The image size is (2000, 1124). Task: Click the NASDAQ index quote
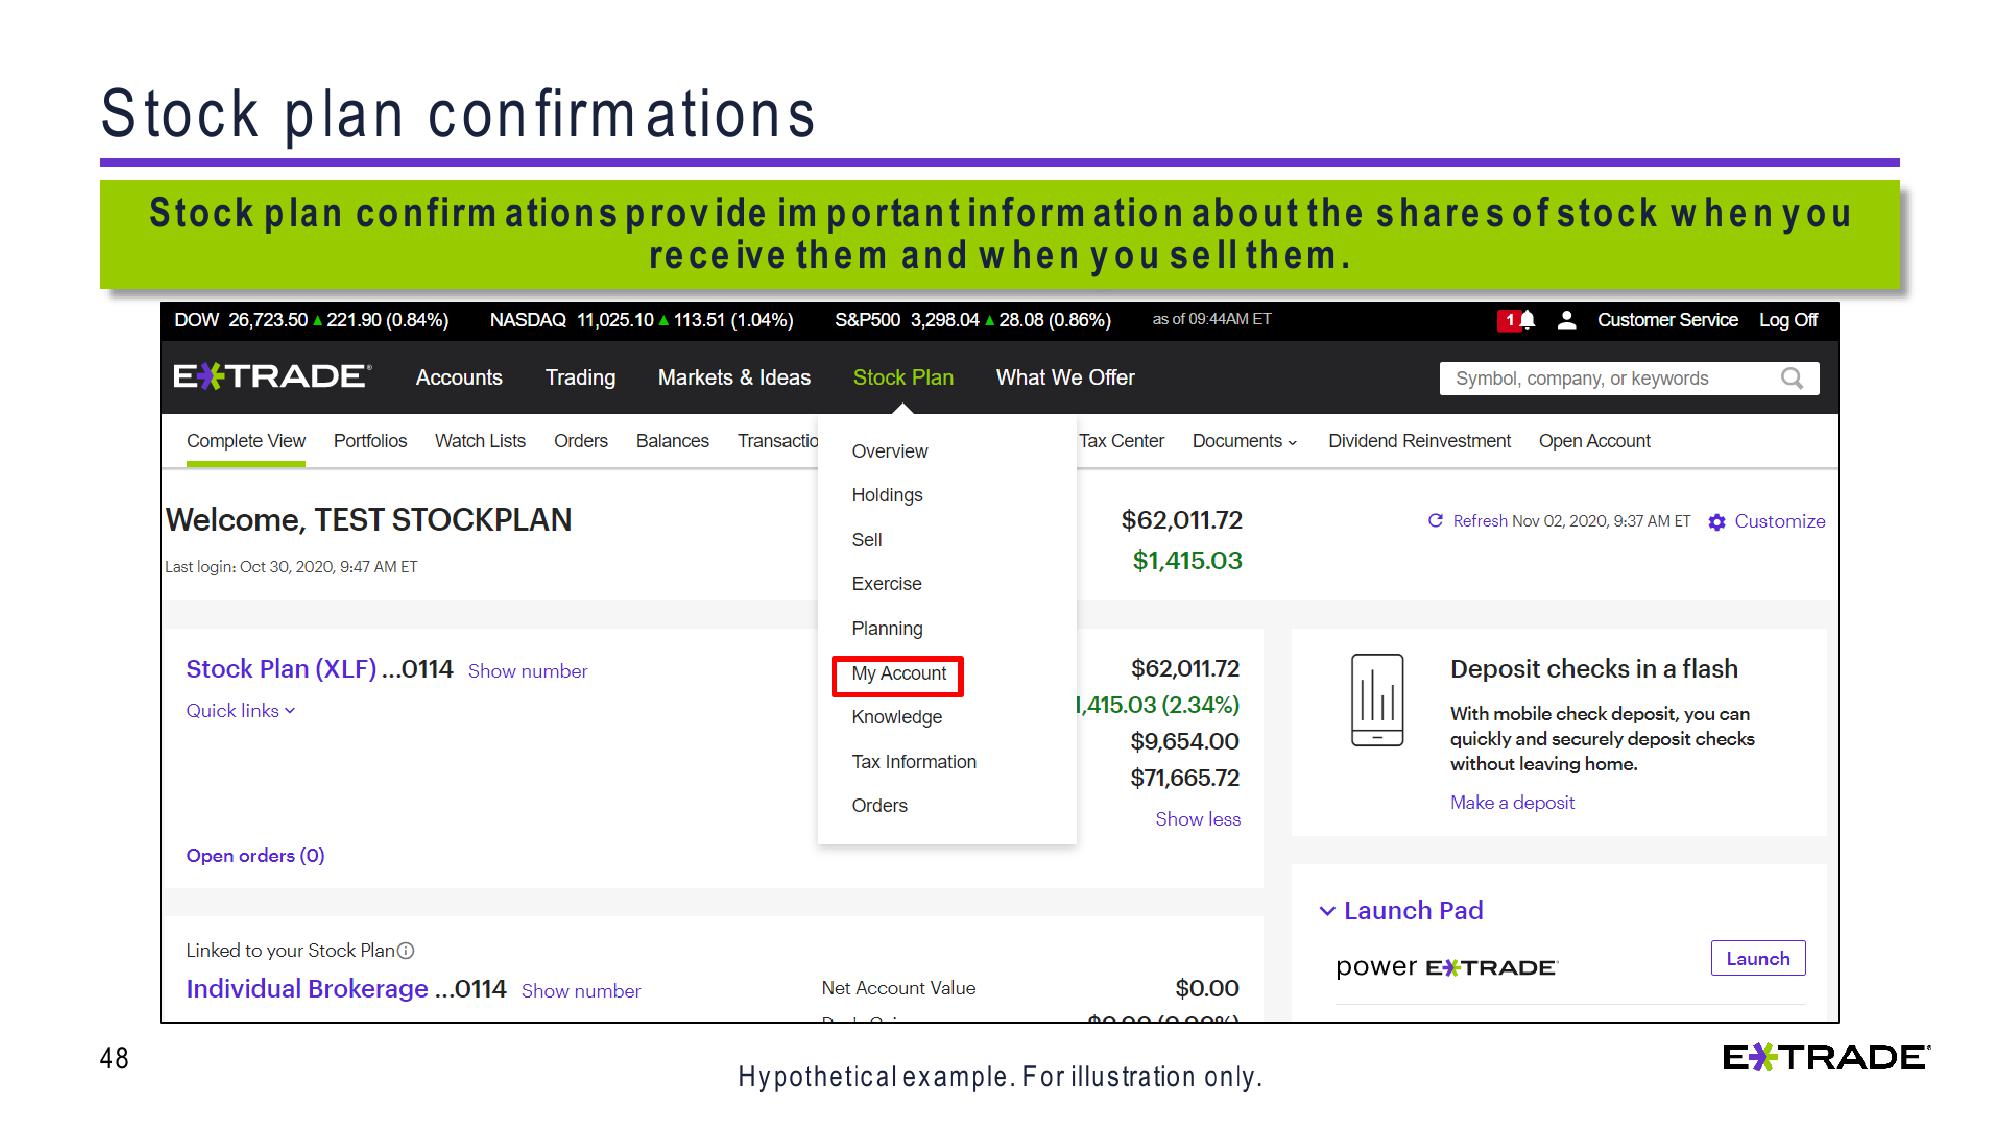tap(641, 320)
